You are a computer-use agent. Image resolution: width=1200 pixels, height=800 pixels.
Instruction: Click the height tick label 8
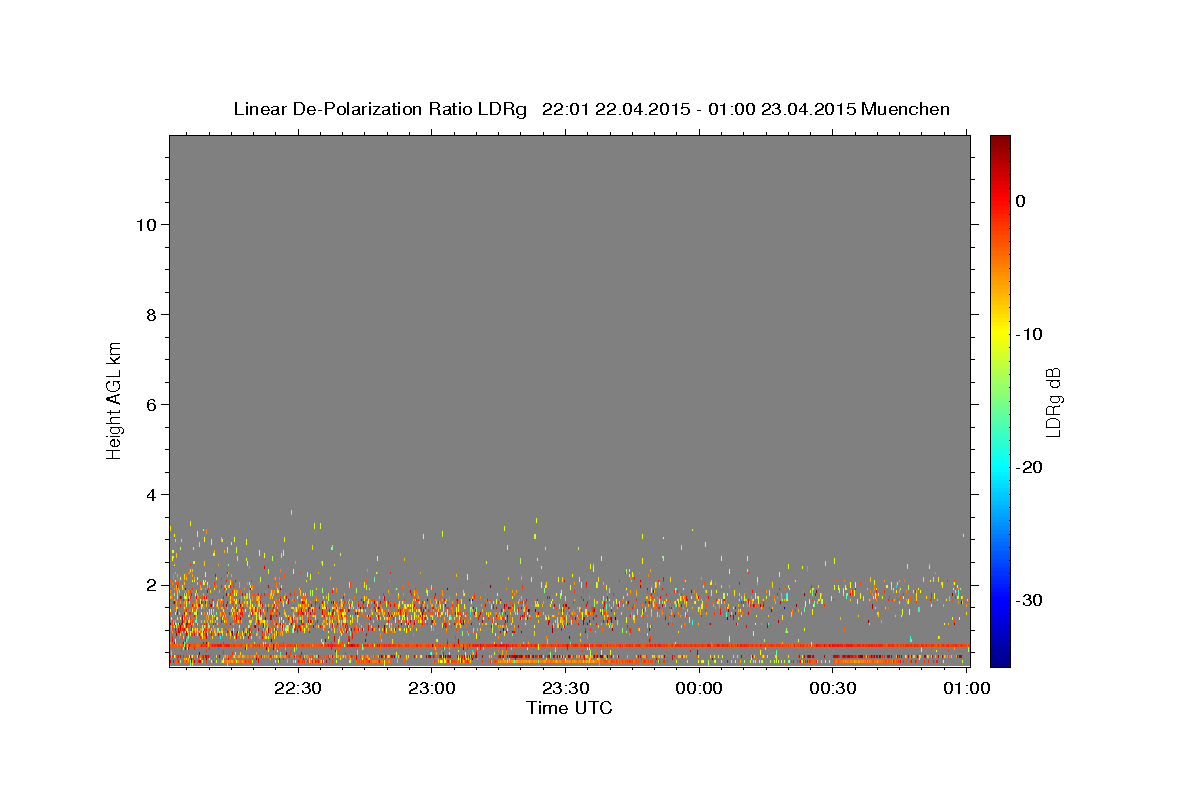[x=149, y=314]
